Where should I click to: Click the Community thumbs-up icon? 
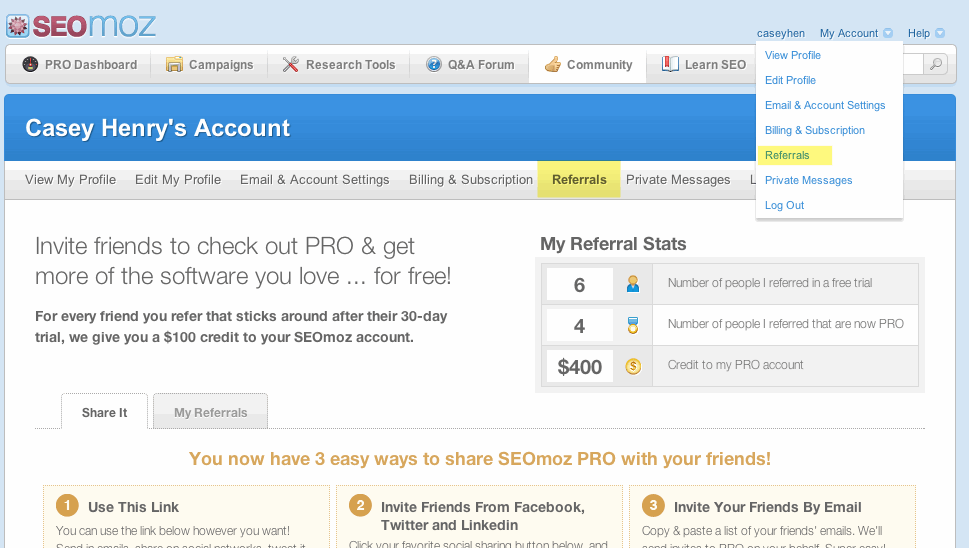[552, 65]
